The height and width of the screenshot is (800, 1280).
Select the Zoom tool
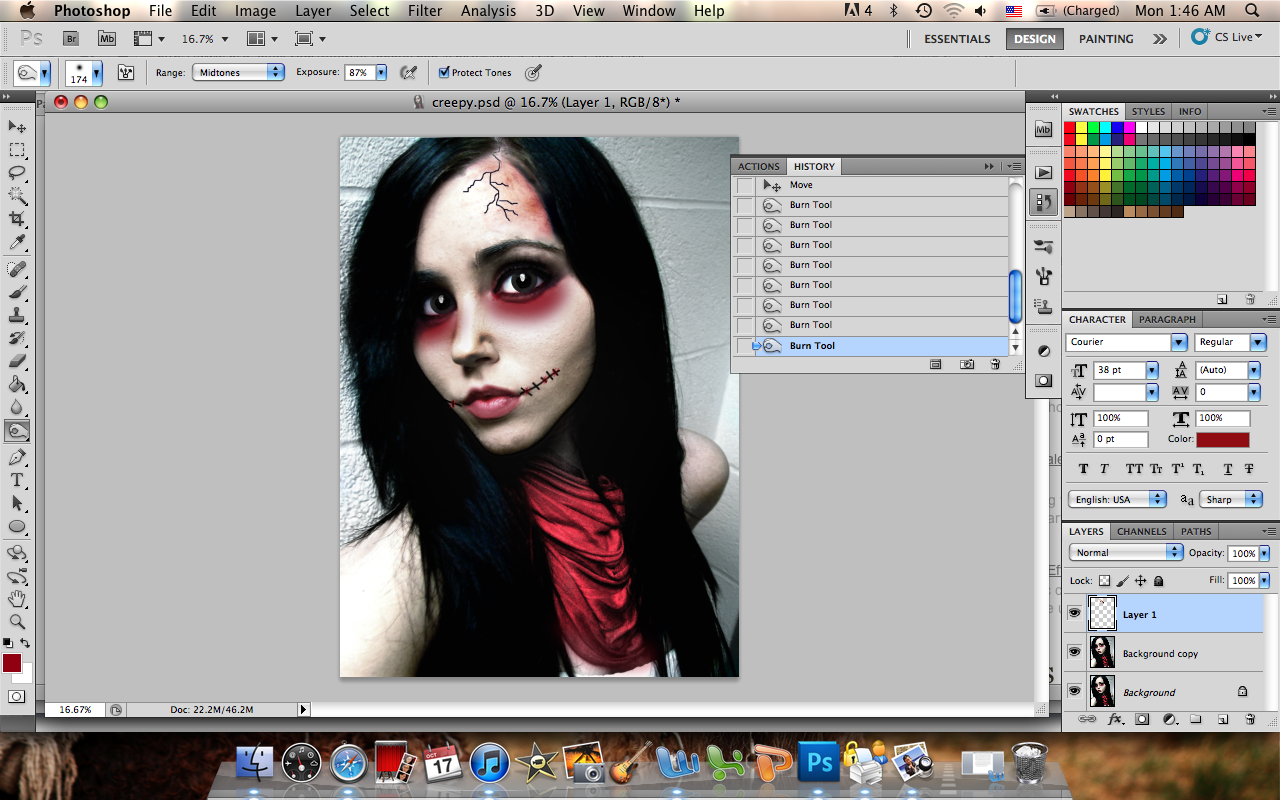coord(17,622)
